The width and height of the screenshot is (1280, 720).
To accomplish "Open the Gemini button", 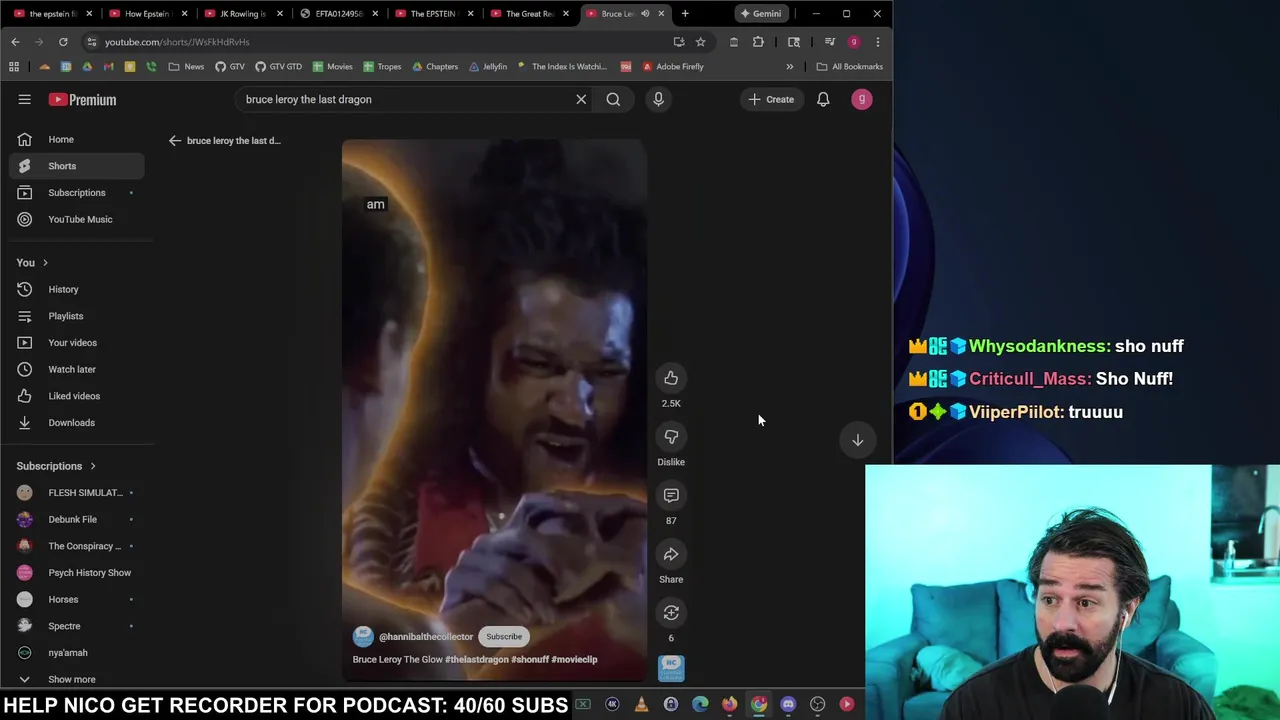I will [761, 13].
